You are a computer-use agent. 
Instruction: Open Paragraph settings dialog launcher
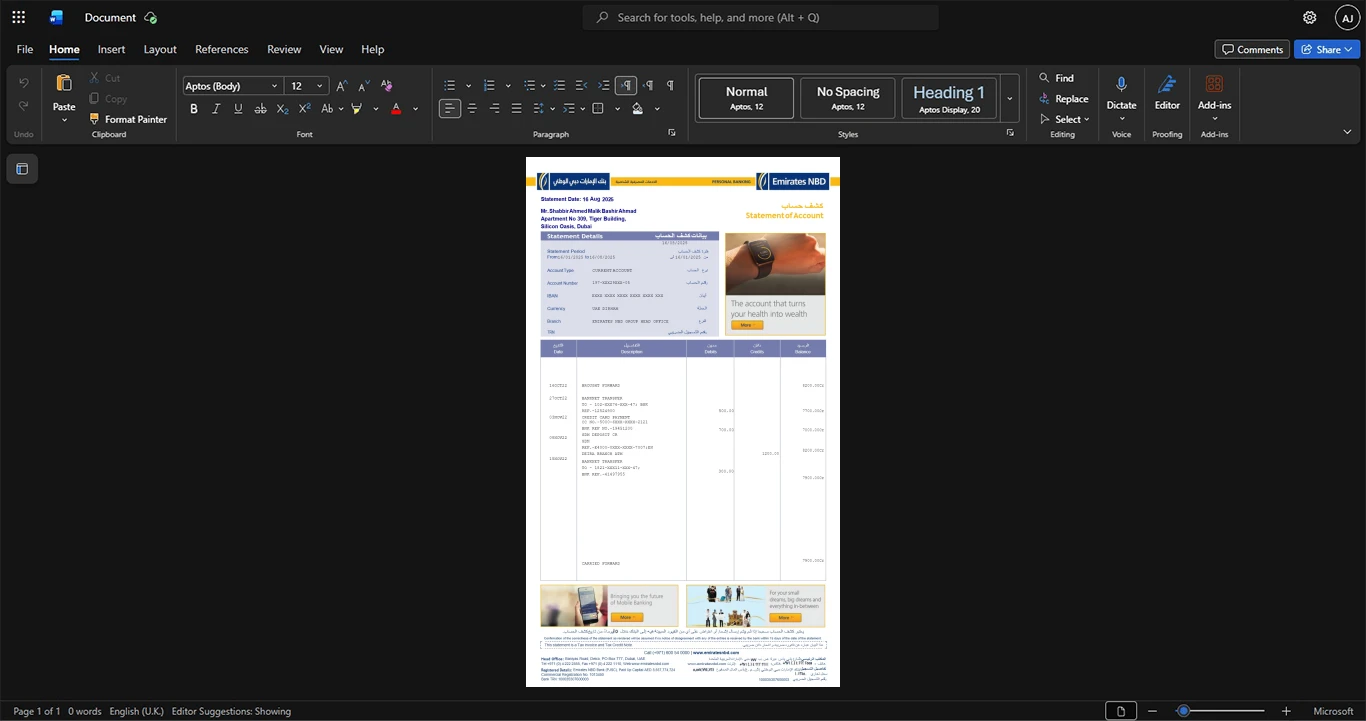coord(672,133)
